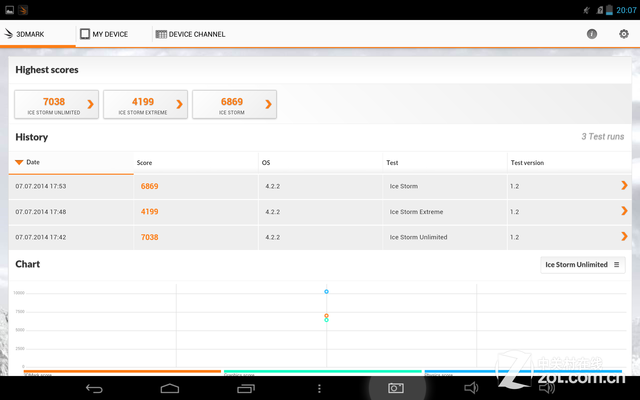
Task: Click score 7038 in history table
Action: click(x=149, y=237)
